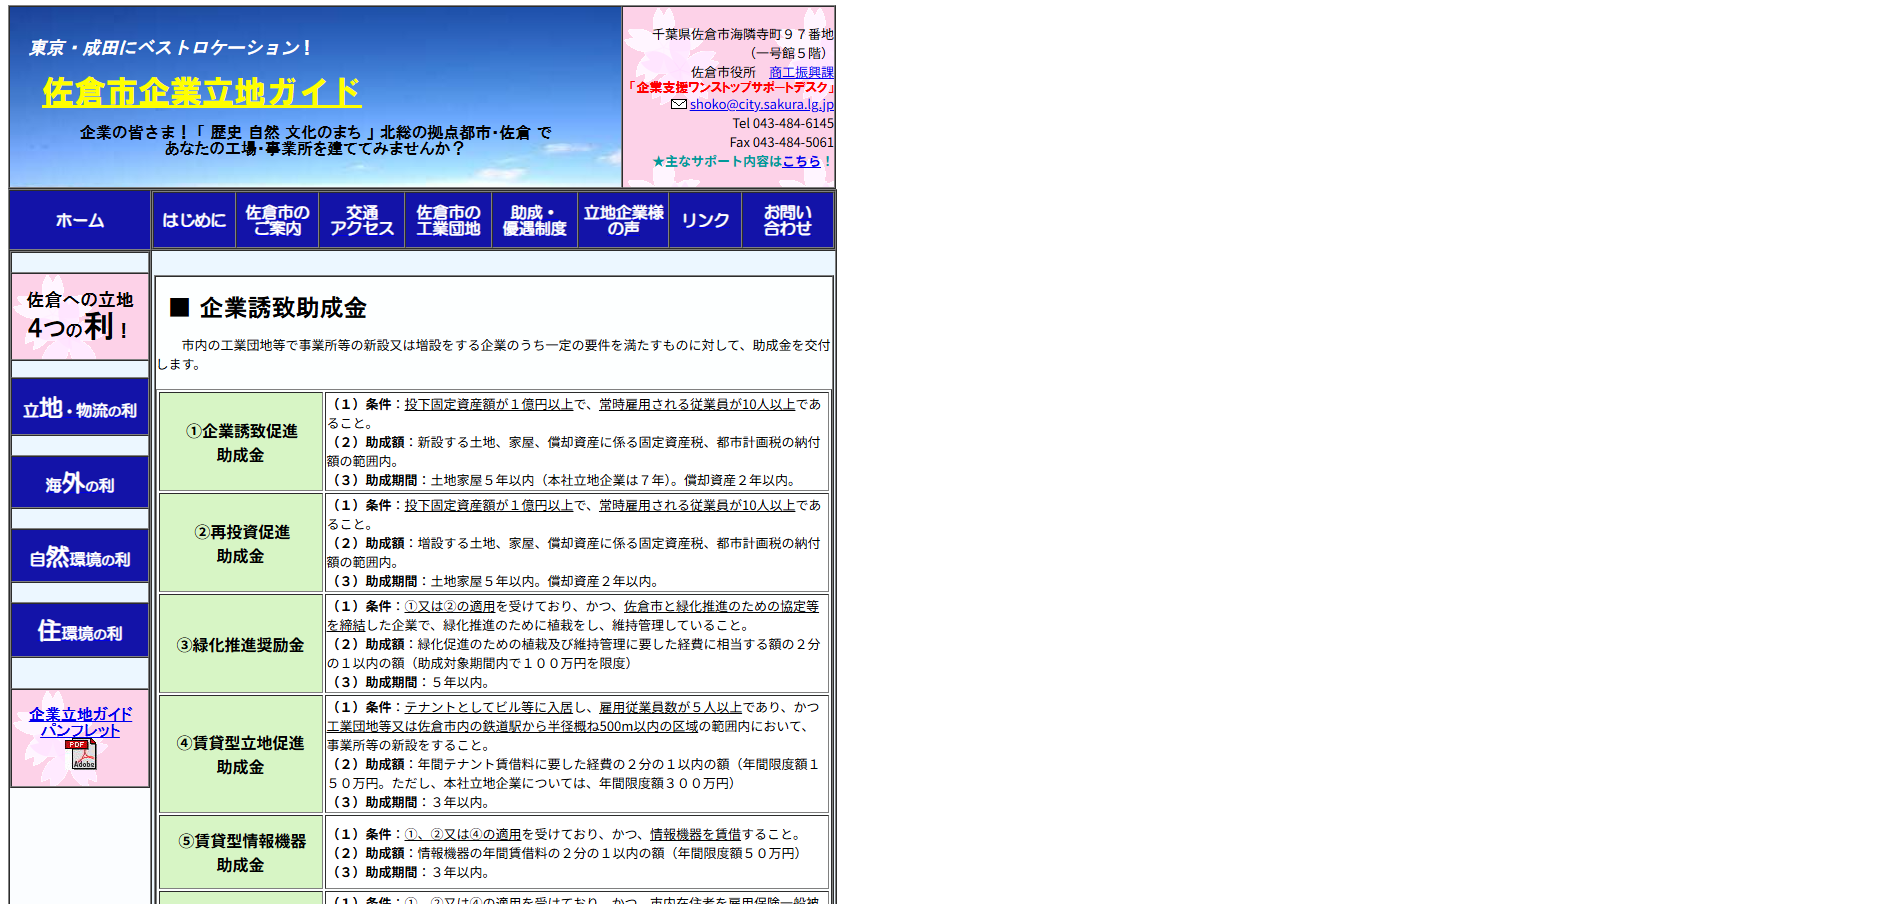The height and width of the screenshot is (904, 1896).
Task: Open the 住環境の利 sidebar button
Action: point(80,630)
